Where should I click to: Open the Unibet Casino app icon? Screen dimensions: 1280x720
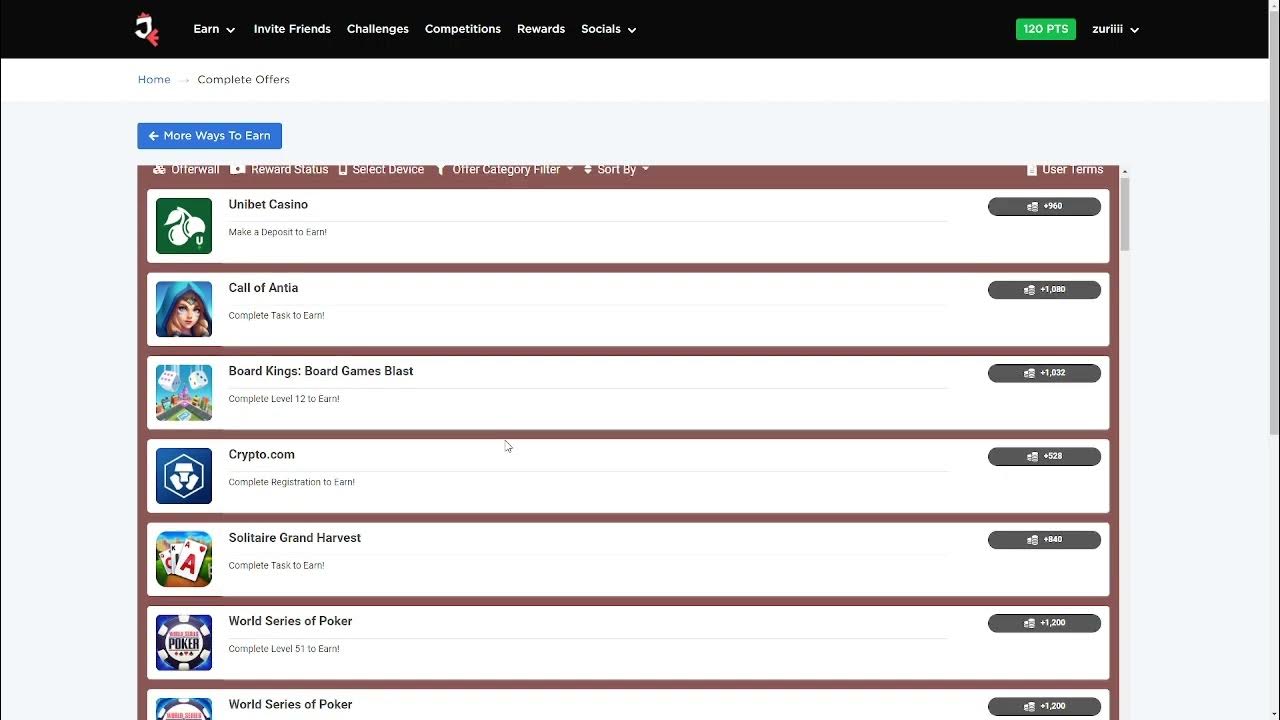[x=184, y=226]
